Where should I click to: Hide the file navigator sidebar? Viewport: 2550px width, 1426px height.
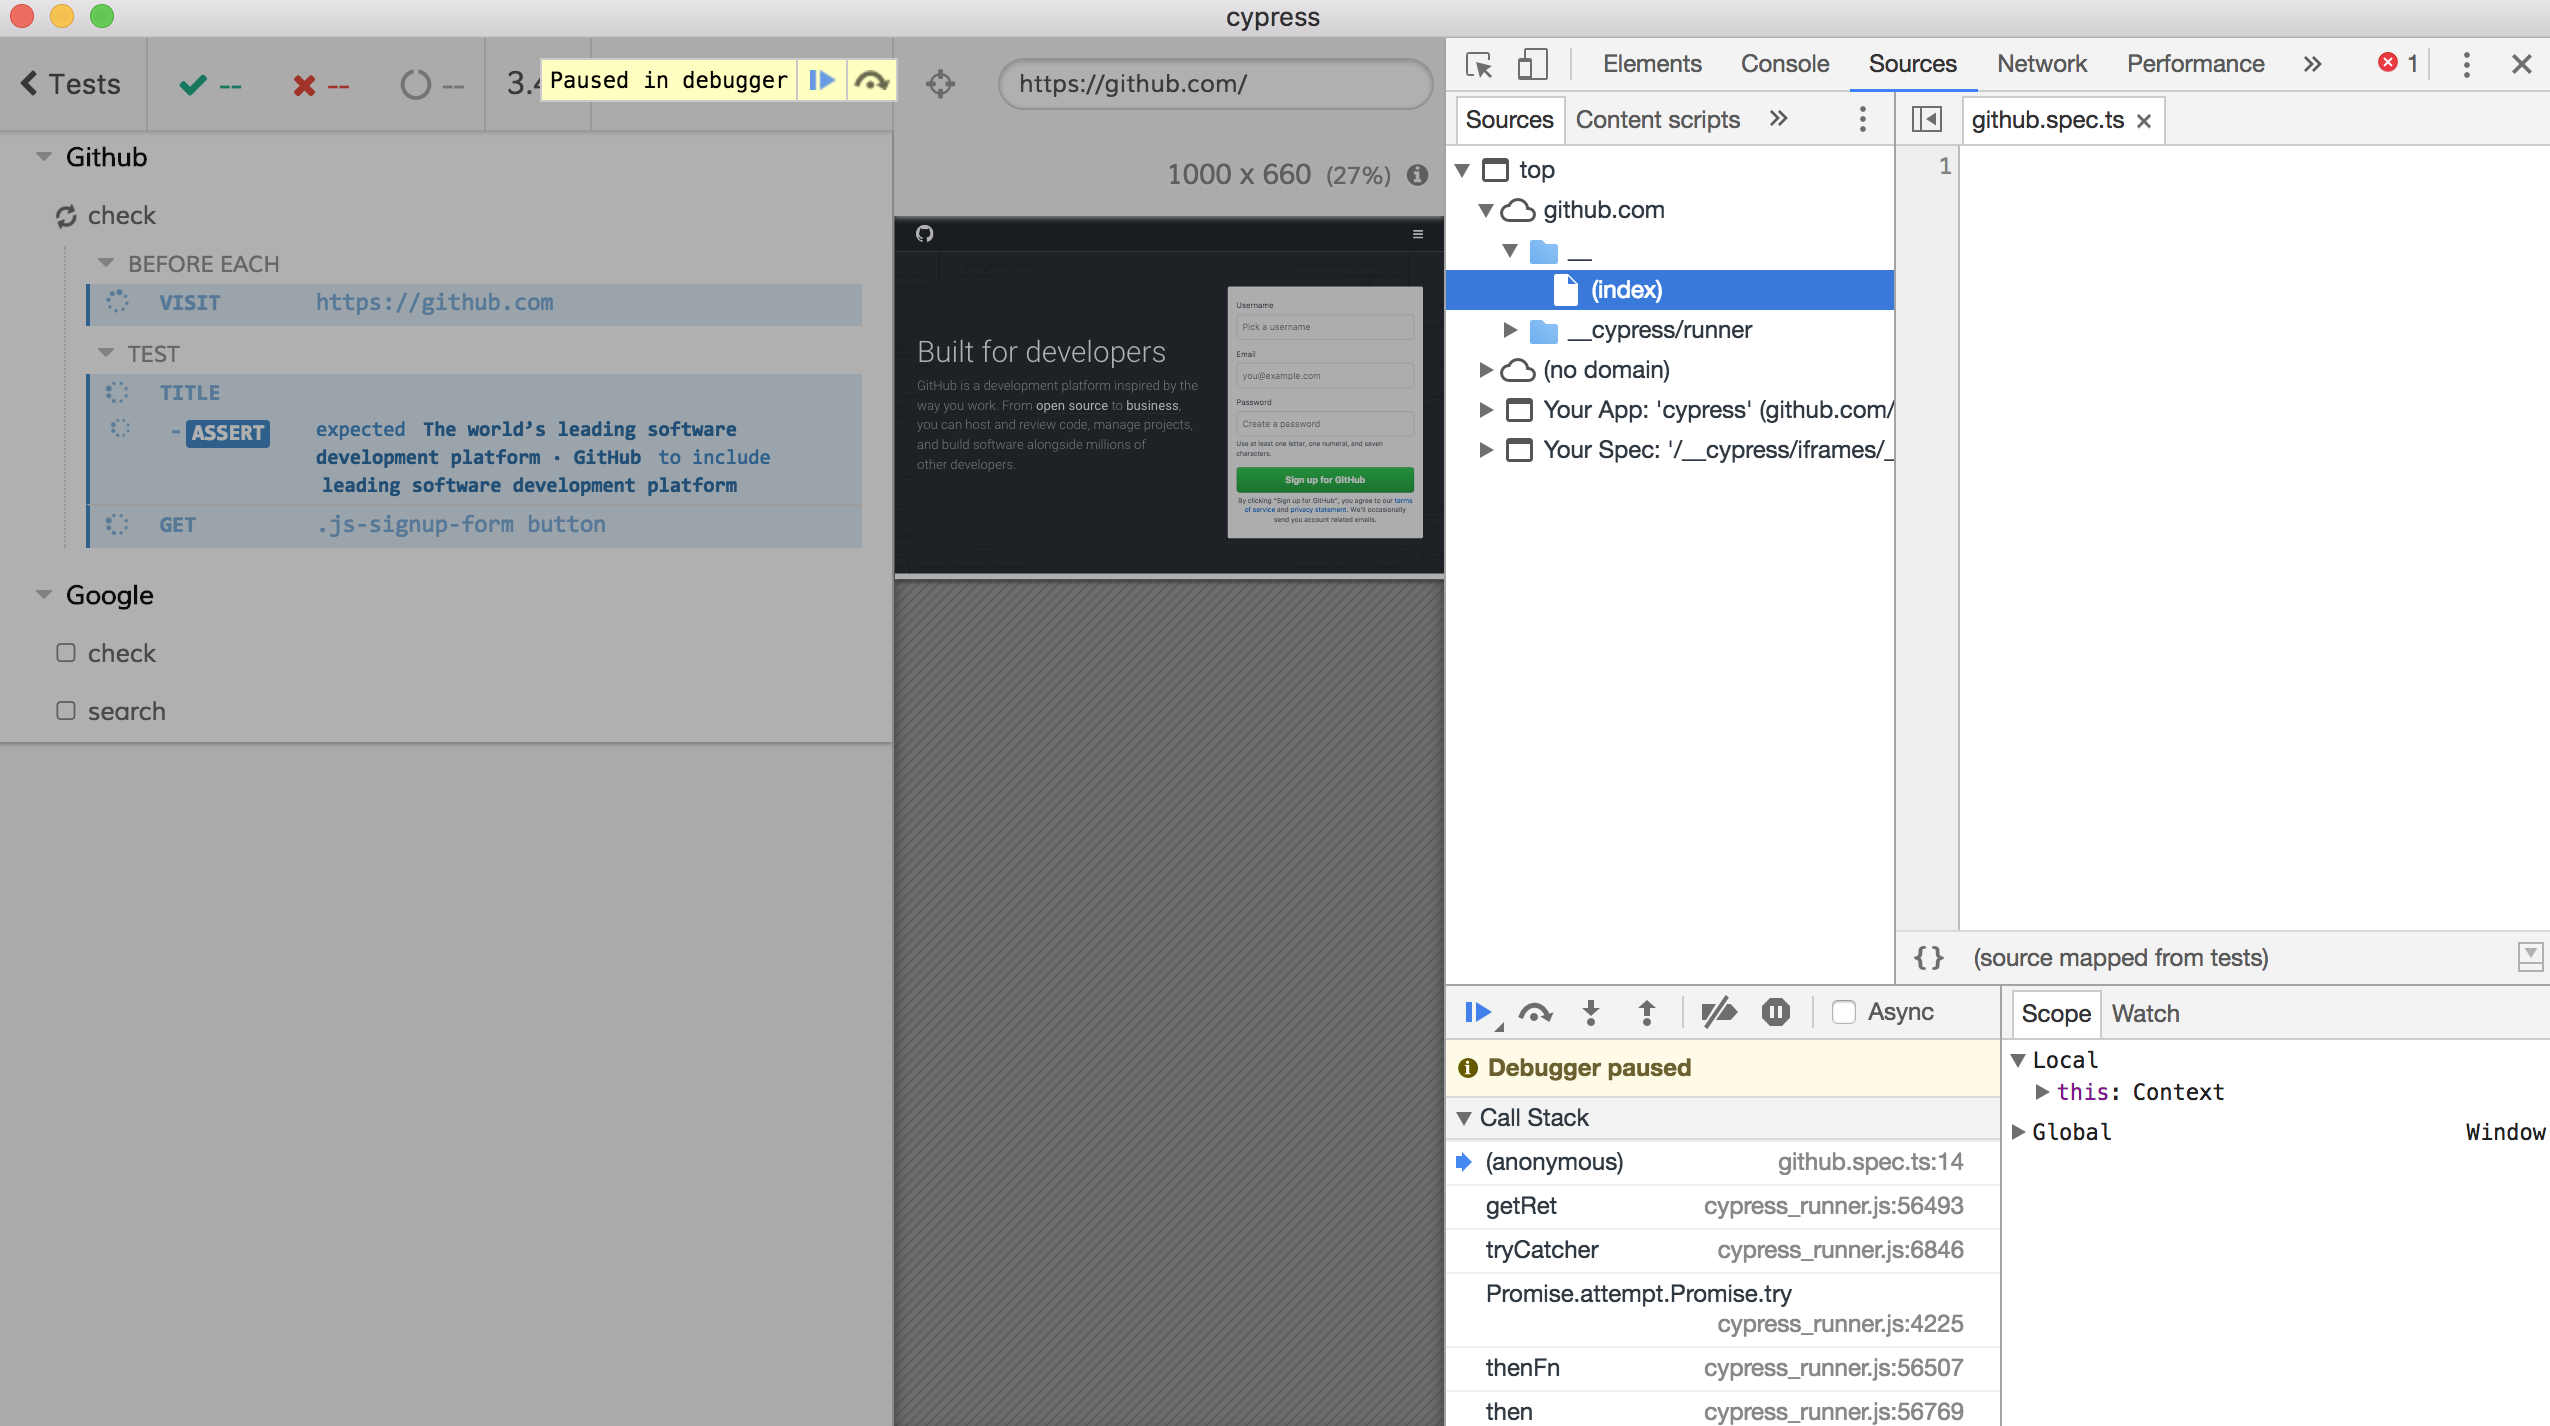click(1926, 119)
